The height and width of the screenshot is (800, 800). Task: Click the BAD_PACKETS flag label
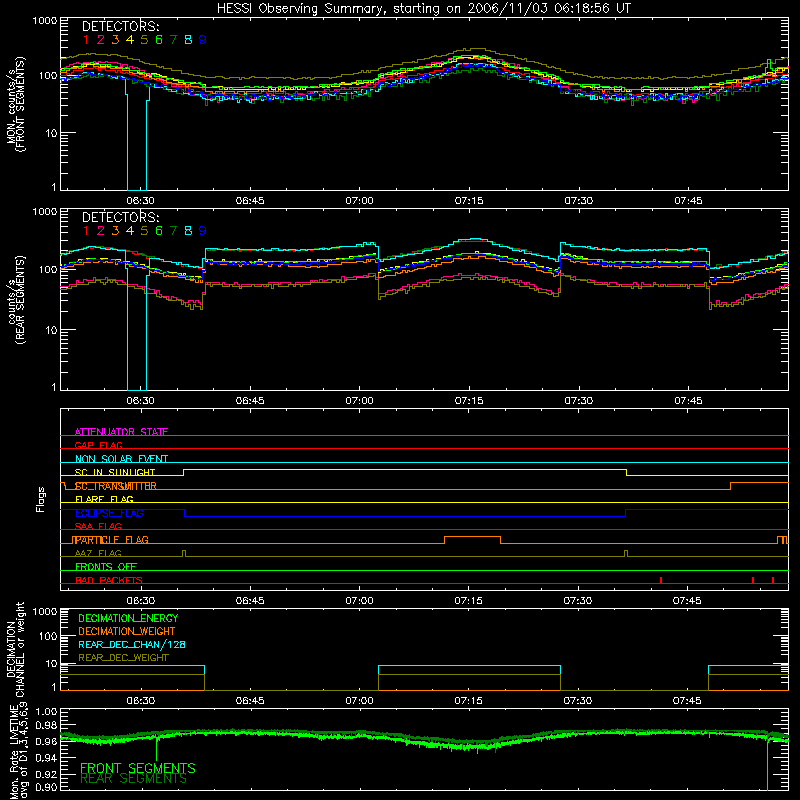tap(109, 580)
